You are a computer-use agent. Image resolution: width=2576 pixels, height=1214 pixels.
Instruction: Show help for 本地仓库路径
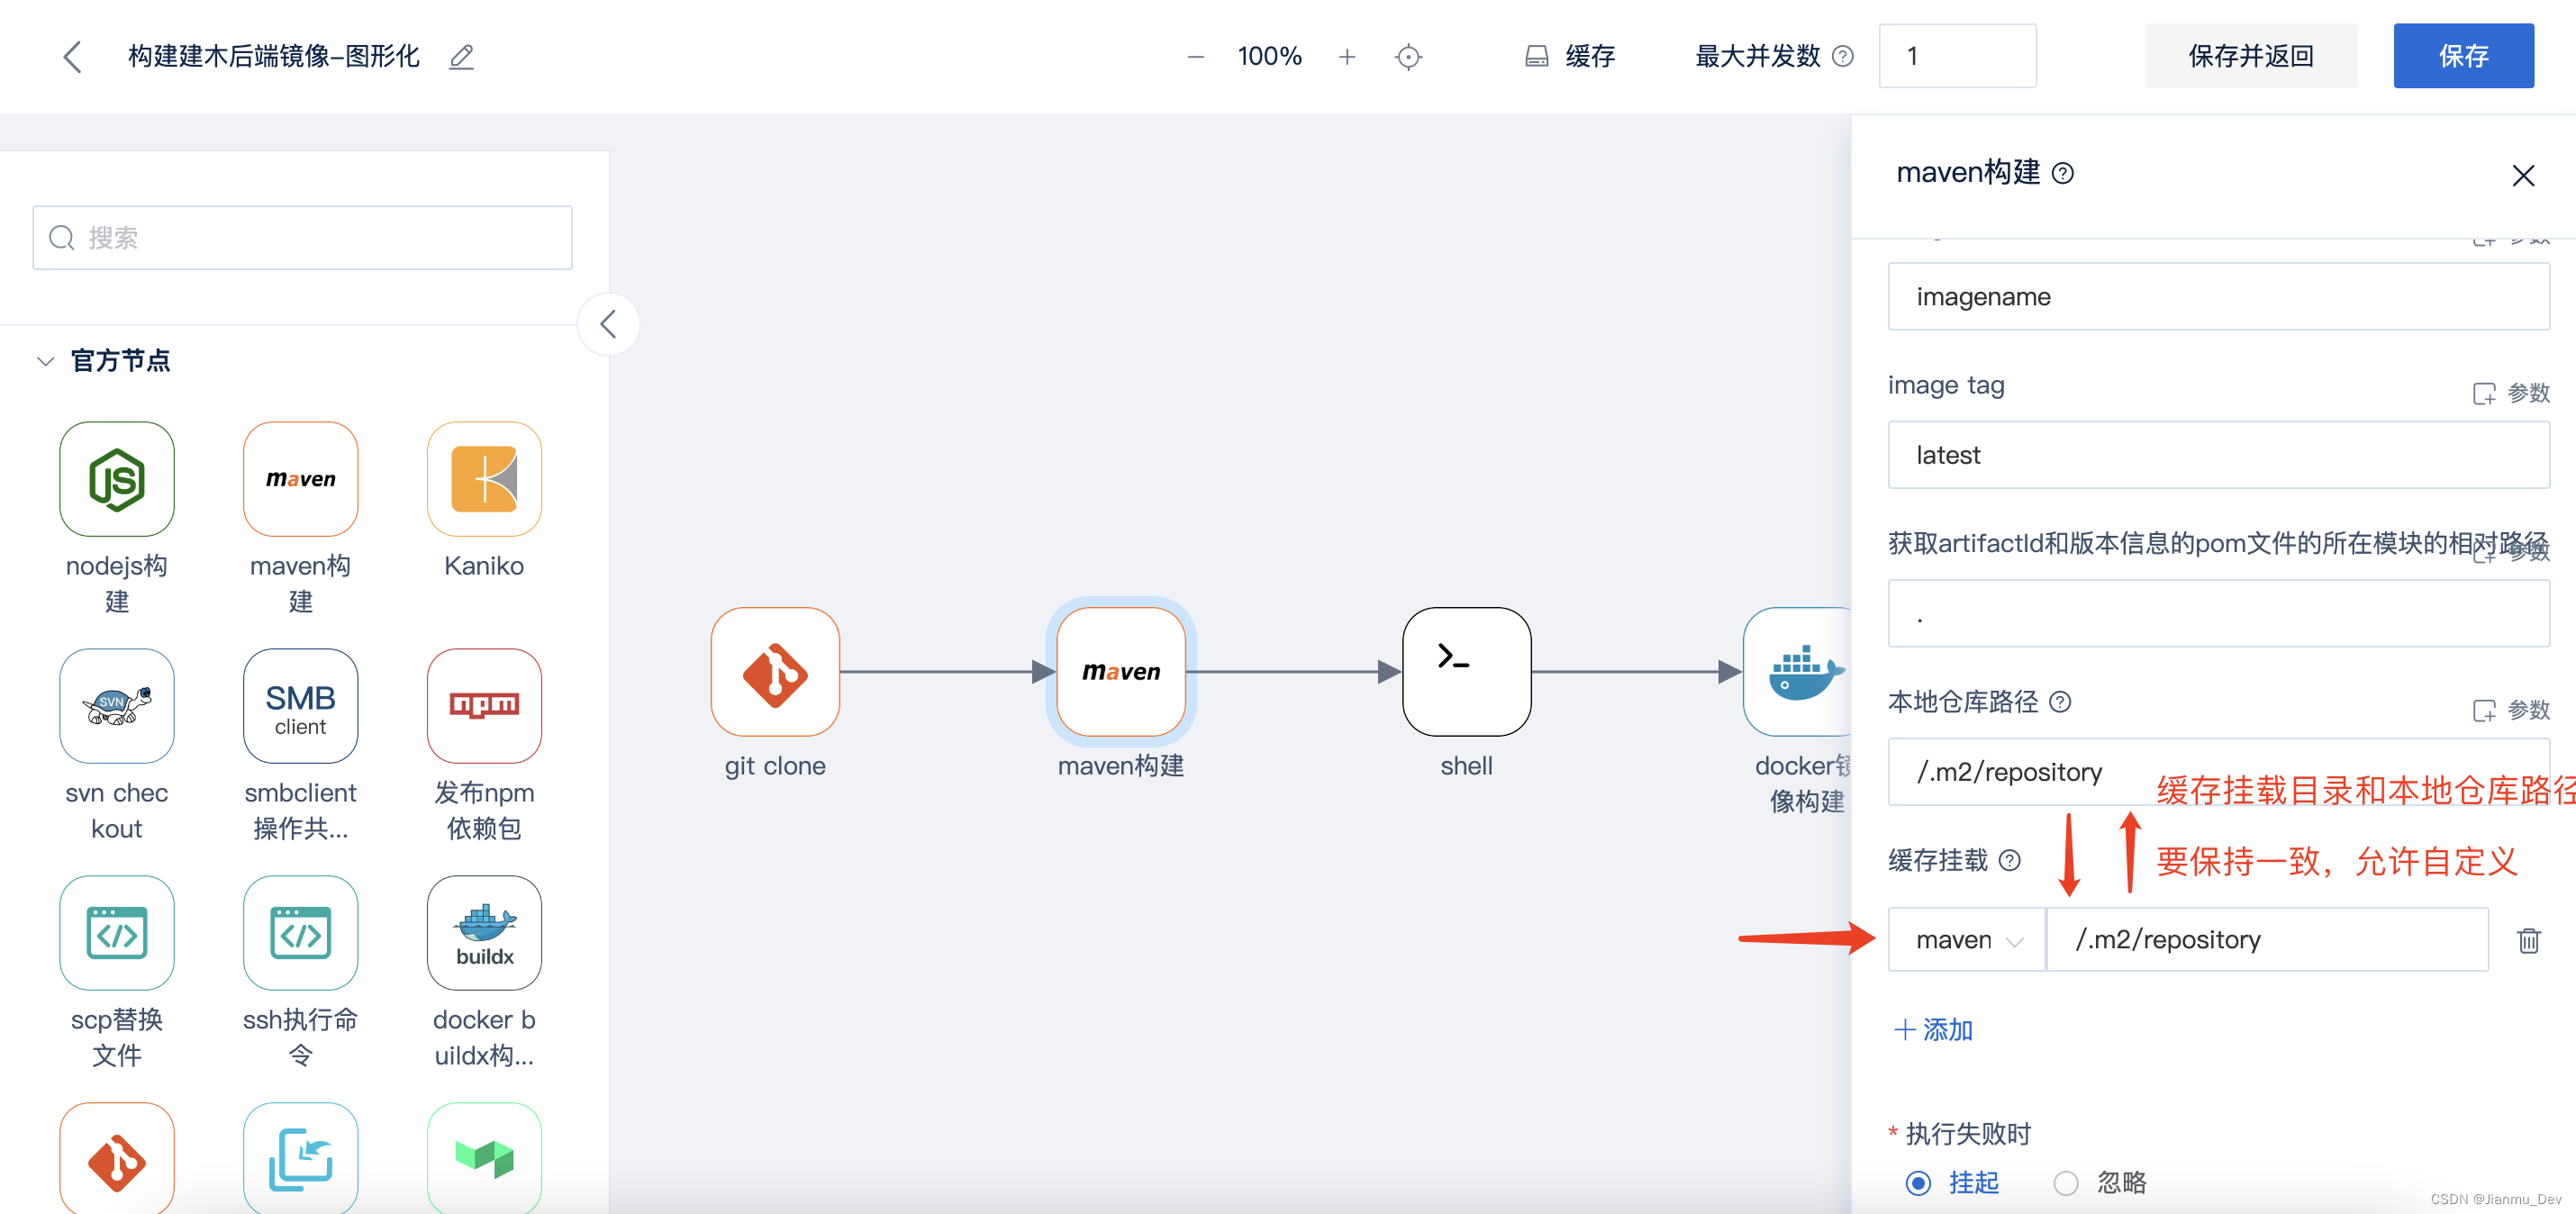[2060, 702]
